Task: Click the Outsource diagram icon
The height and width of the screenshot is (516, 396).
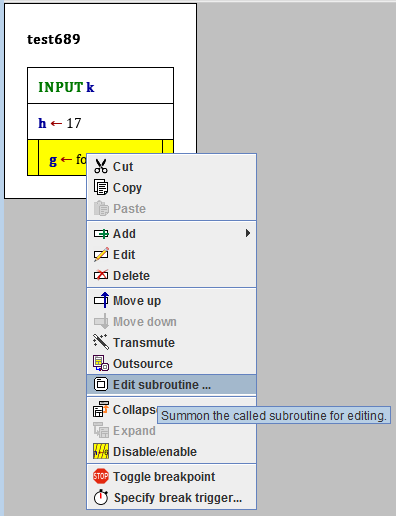Action: coord(101,363)
